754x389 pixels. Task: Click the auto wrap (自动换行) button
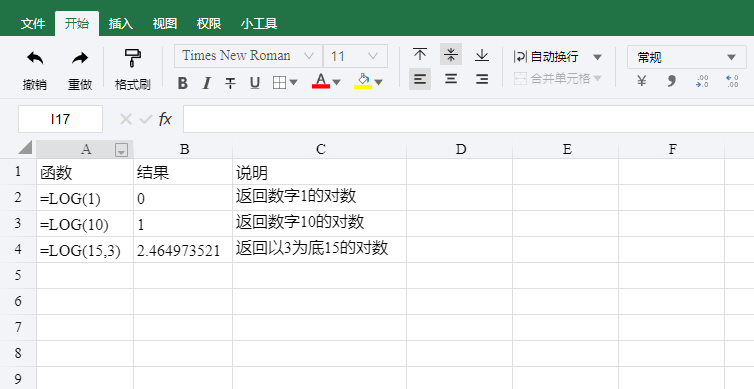[546, 57]
